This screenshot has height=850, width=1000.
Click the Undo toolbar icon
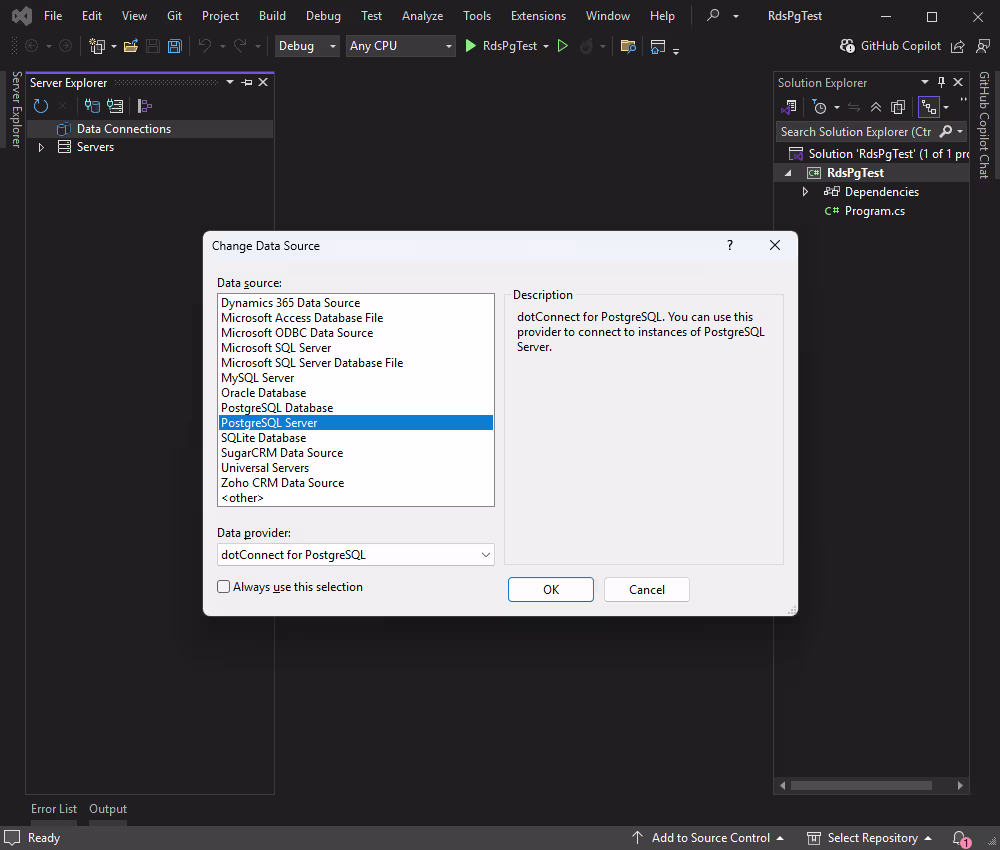[x=209, y=46]
